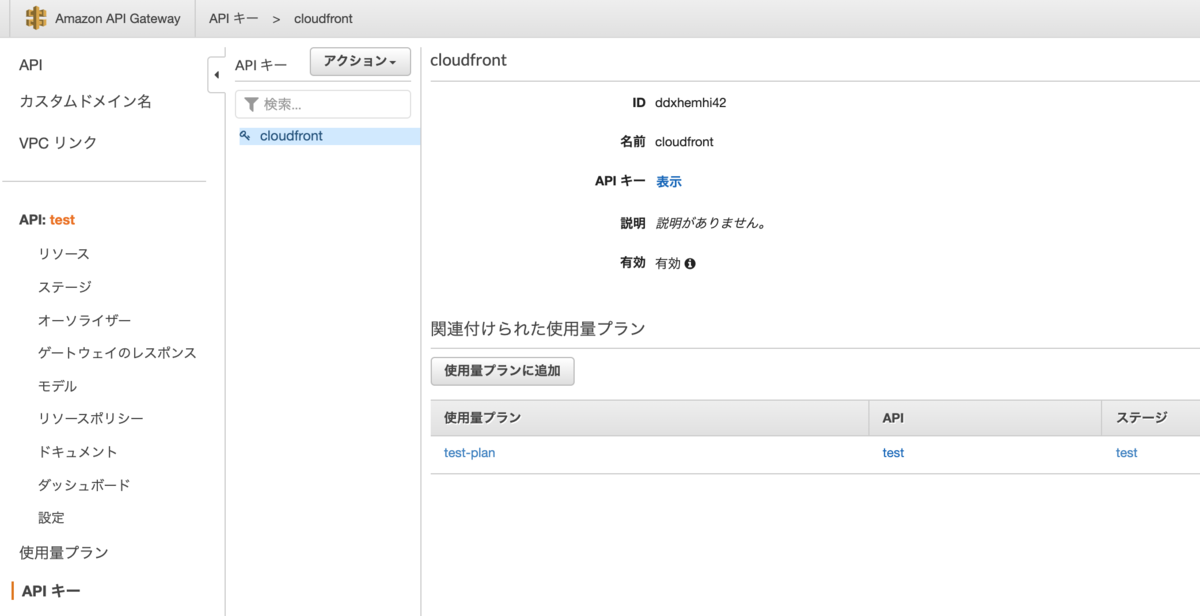Screen dimensions: 1200x616
Task: Click the API キー breadcrumb
Action: pyautogui.click(x=233, y=19)
